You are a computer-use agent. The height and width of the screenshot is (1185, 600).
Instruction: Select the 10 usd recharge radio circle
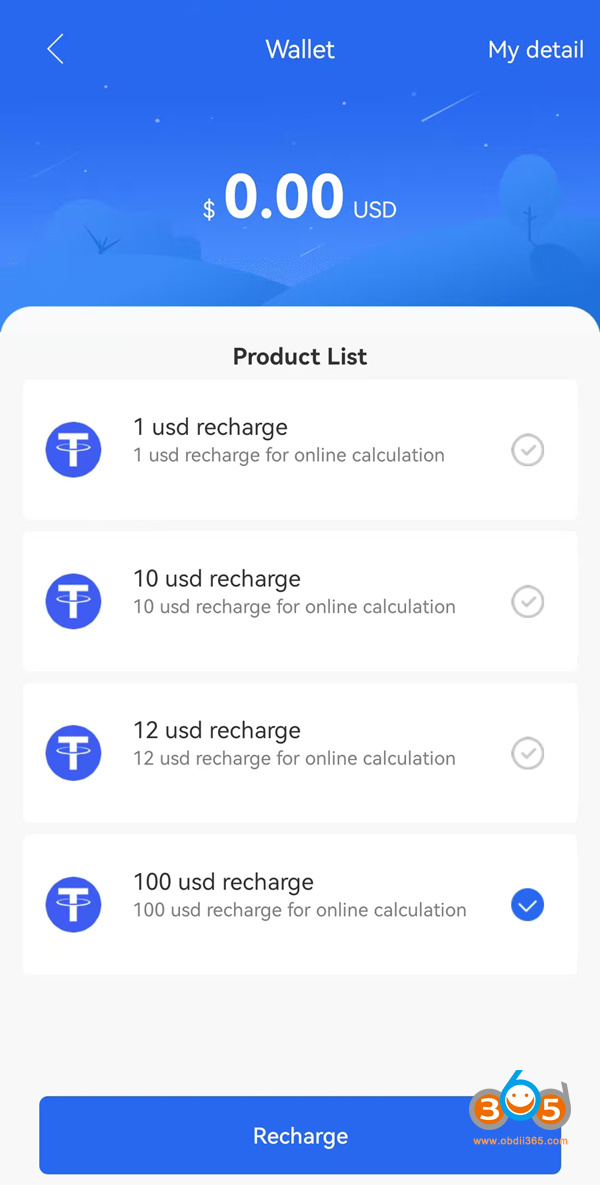(x=528, y=601)
